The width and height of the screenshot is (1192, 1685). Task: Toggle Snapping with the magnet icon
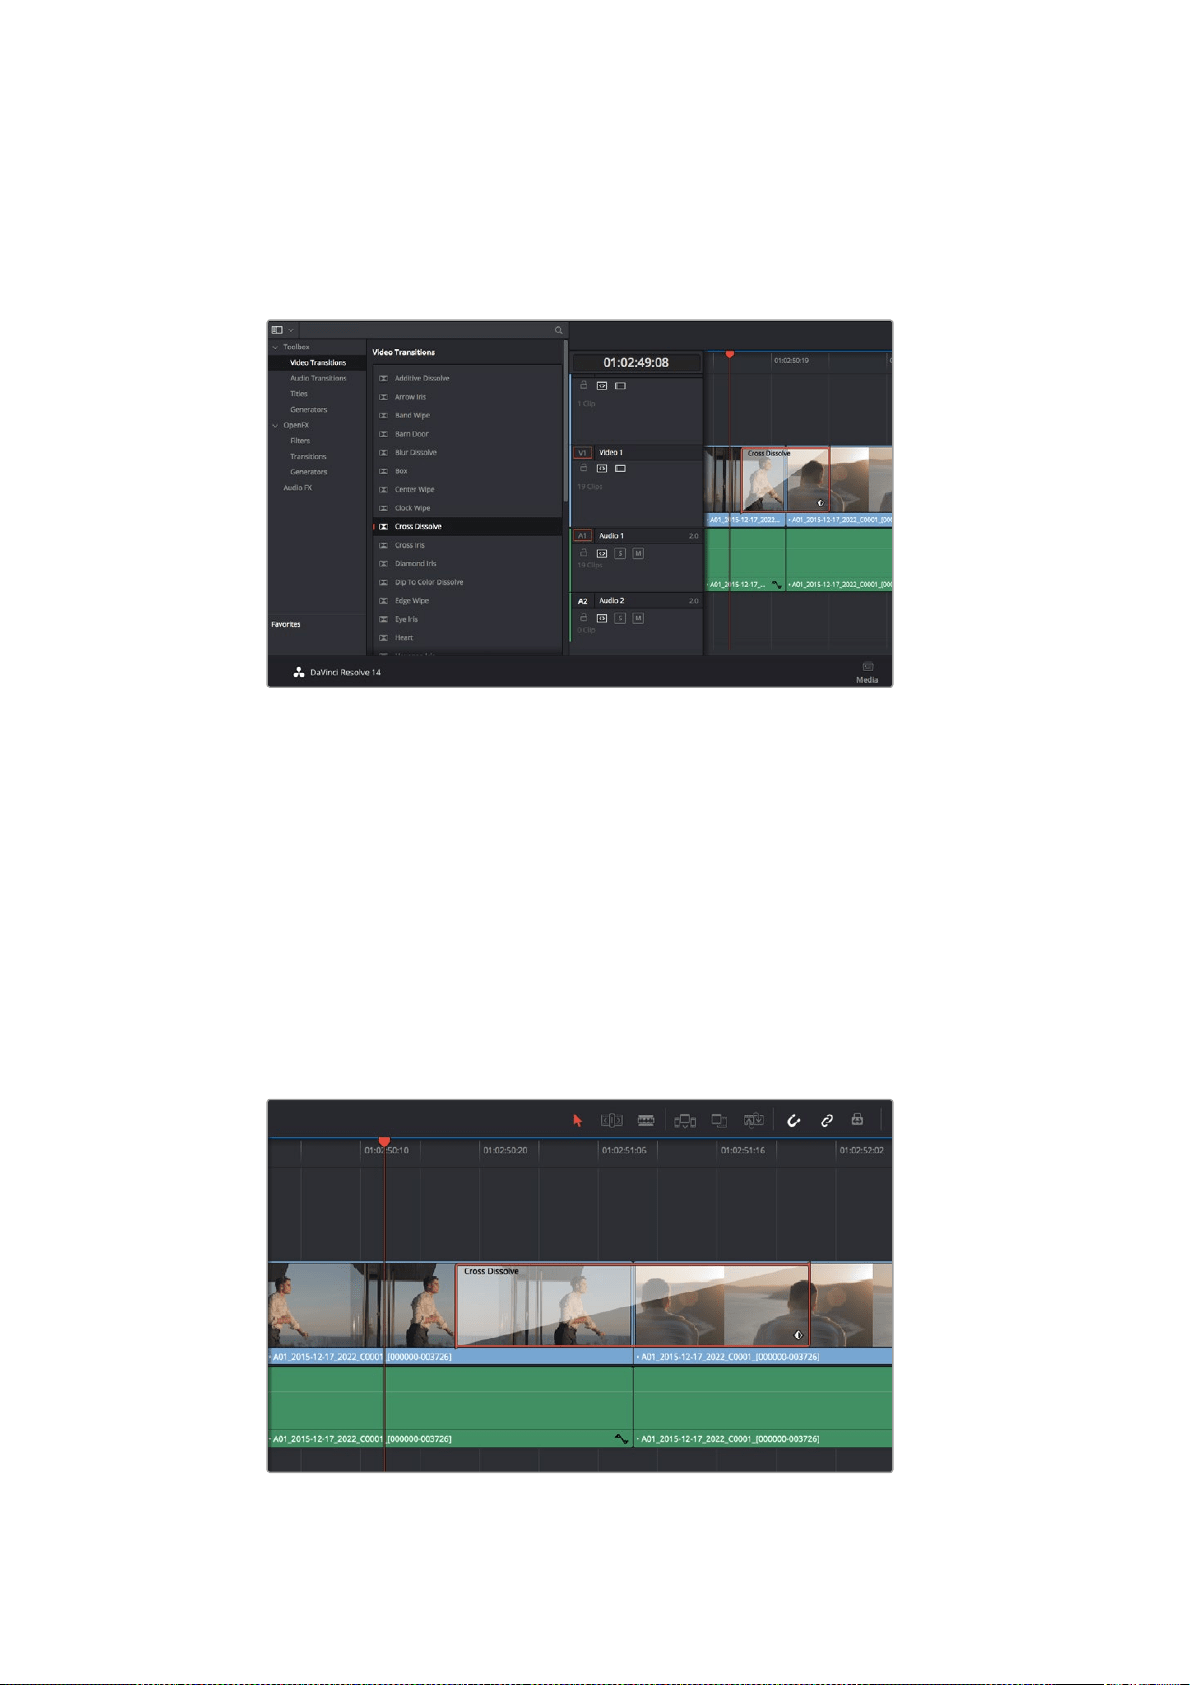(794, 1120)
